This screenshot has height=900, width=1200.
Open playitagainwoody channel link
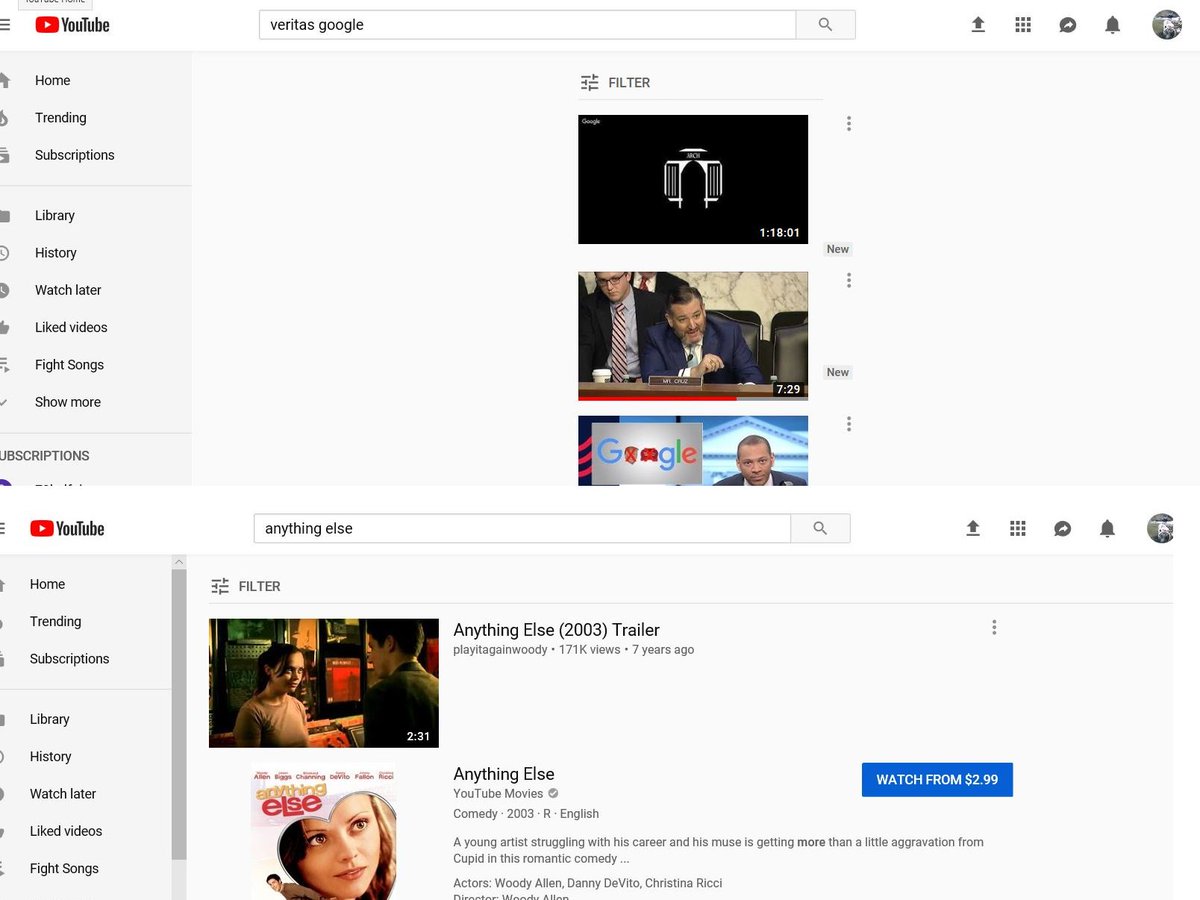click(500, 650)
